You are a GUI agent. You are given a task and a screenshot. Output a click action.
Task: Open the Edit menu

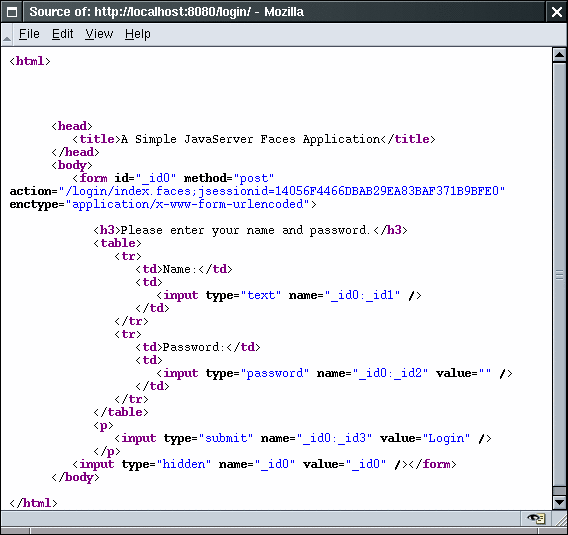point(62,34)
